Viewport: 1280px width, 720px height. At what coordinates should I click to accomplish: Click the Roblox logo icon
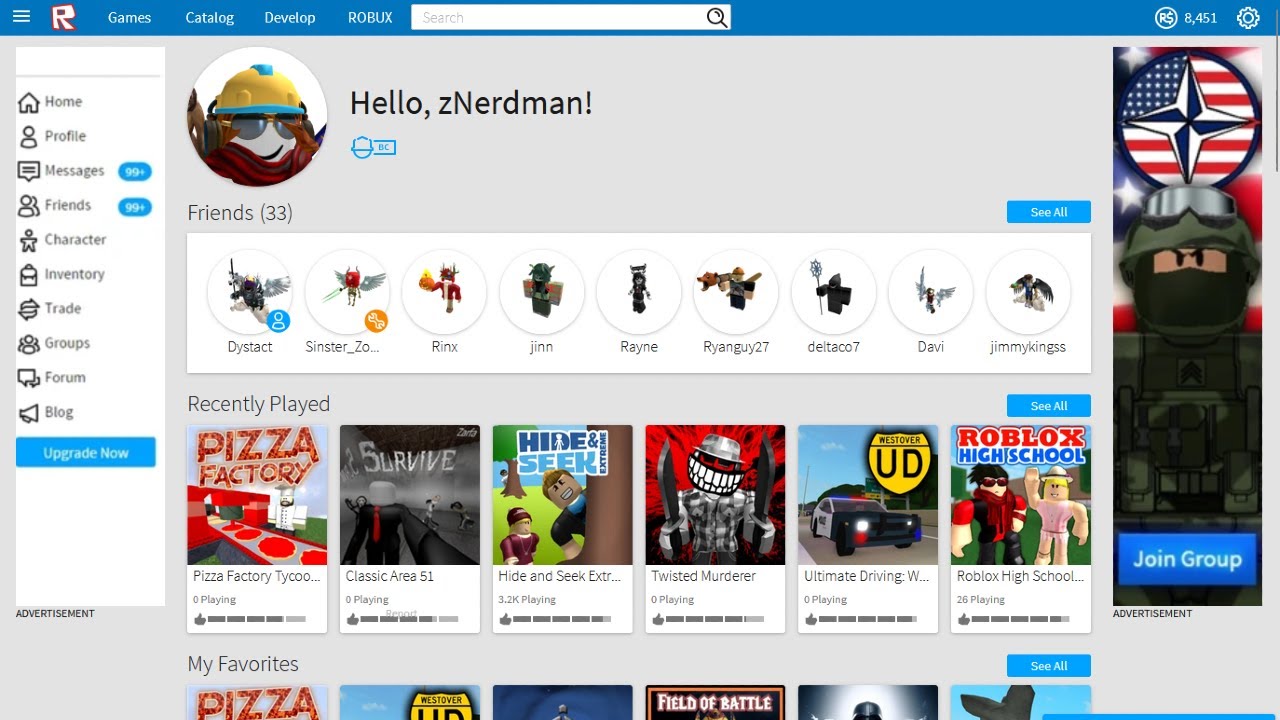click(x=64, y=17)
